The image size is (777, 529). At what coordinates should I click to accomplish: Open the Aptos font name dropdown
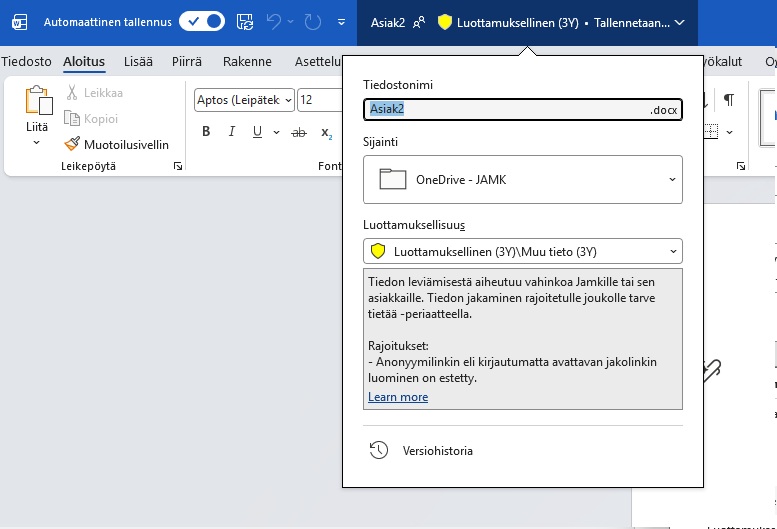[x=288, y=99]
